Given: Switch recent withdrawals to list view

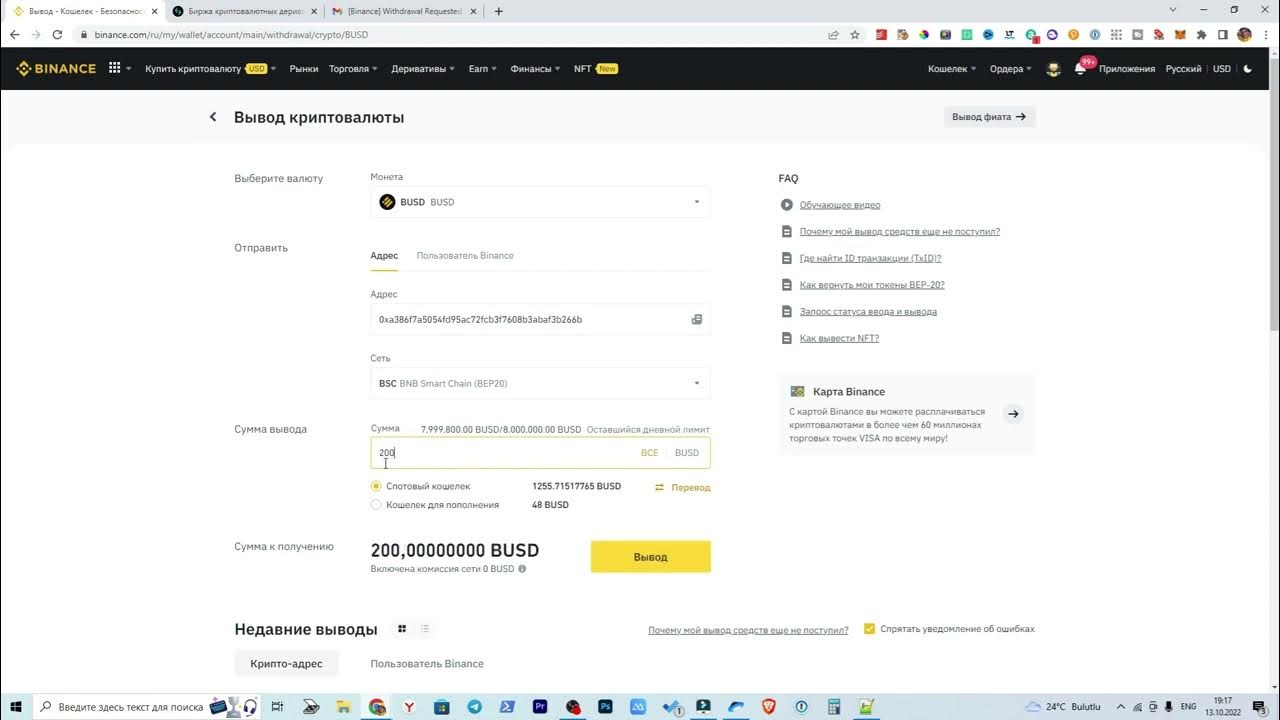Looking at the screenshot, I should coord(425,629).
